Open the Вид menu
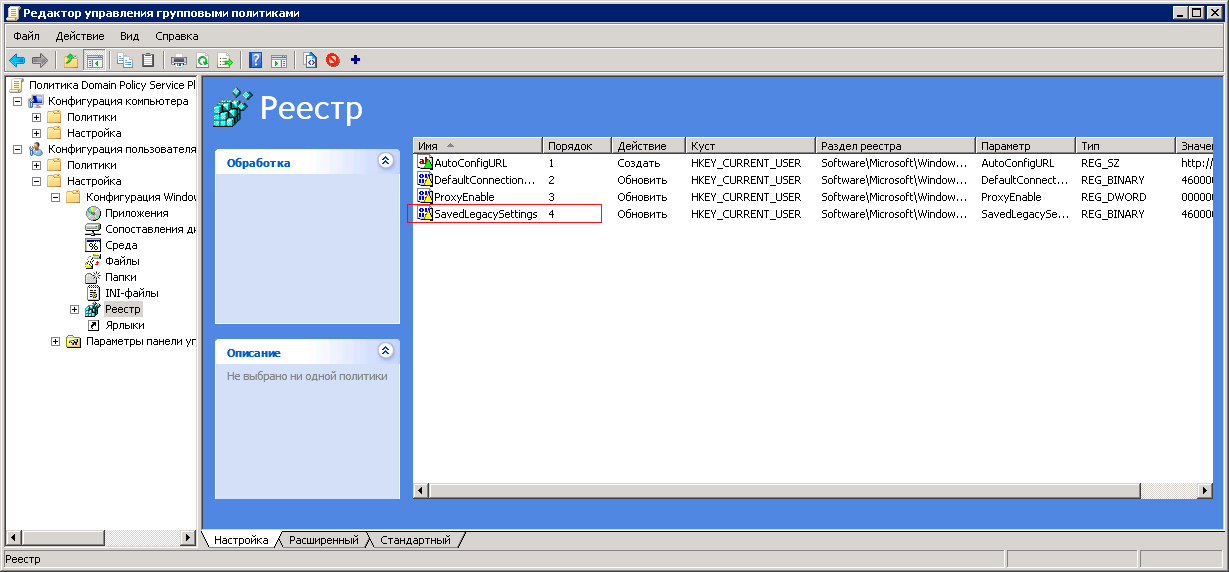This screenshot has height=572, width=1229. tap(129, 36)
